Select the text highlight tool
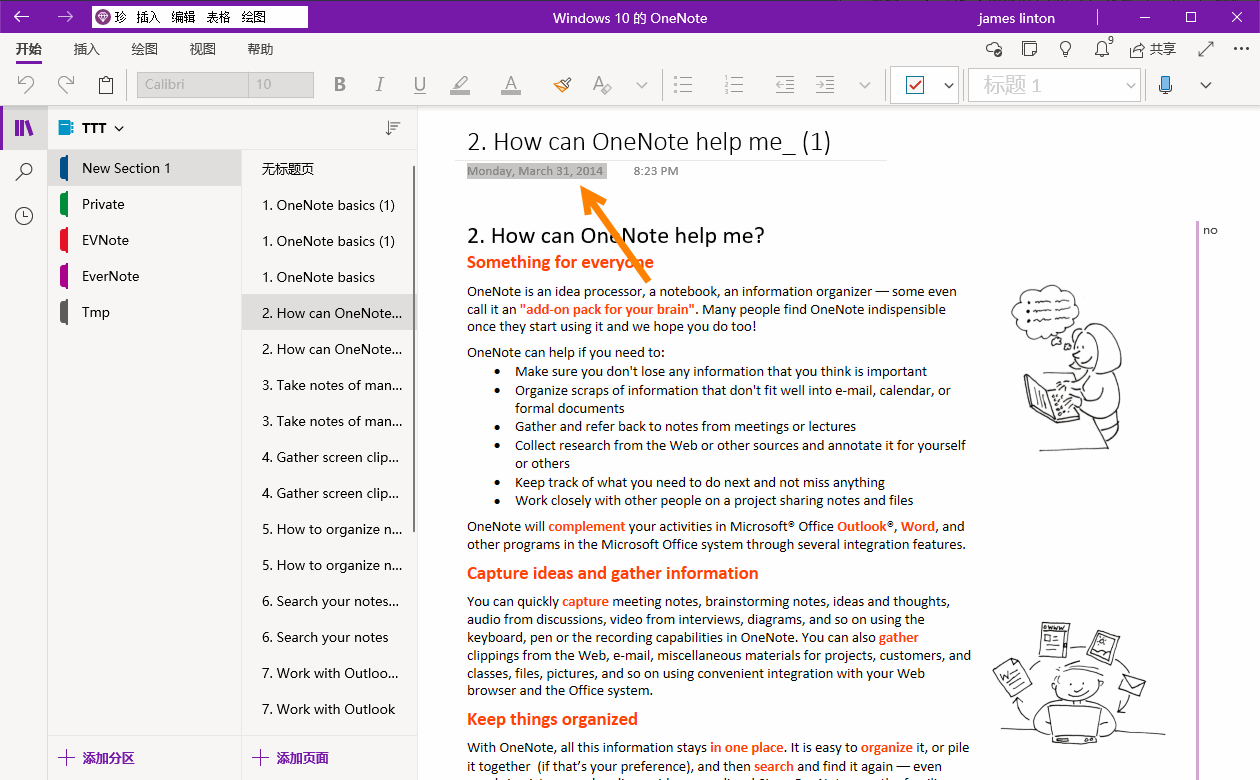1260x780 pixels. tap(459, 84)
